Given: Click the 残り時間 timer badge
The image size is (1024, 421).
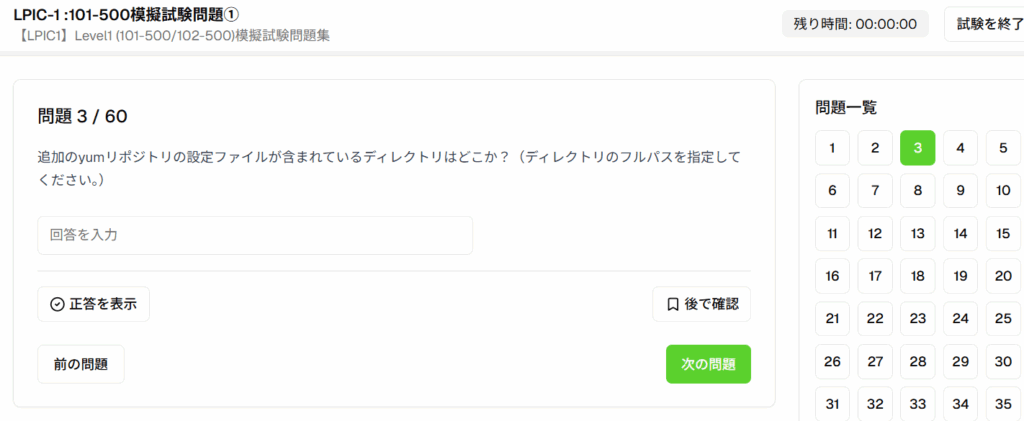Looking at the screenshot, I should tap(855, 24).
